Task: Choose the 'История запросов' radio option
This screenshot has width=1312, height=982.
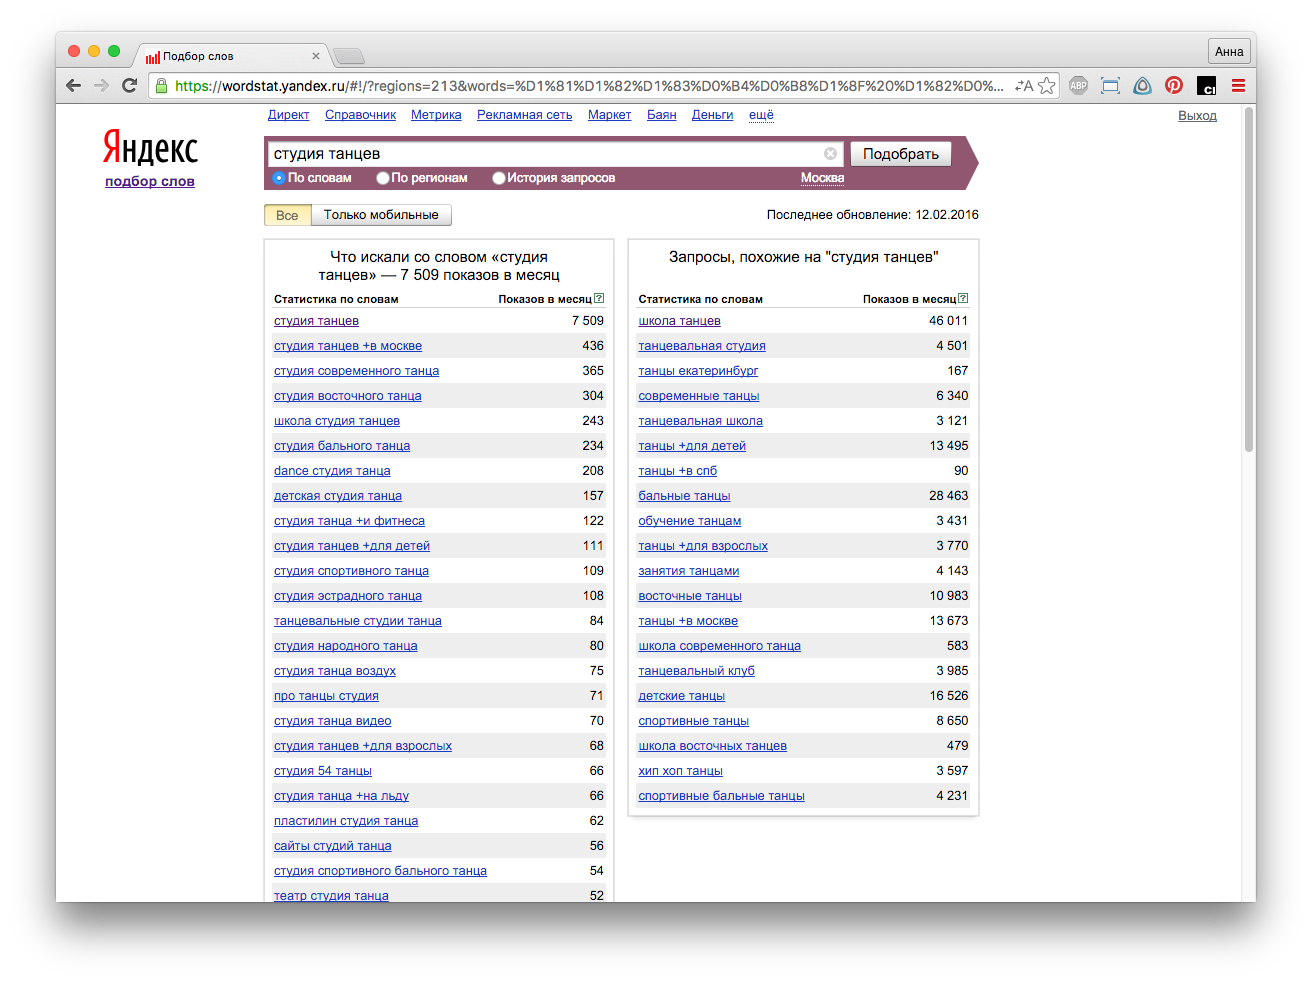Action: (499, 178)
